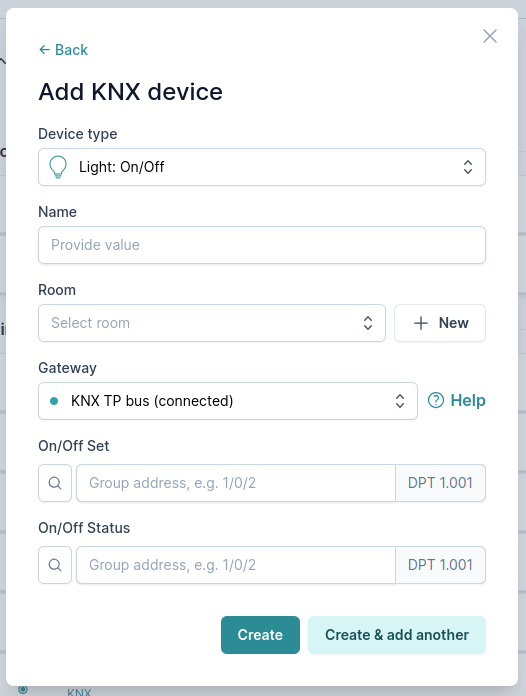The image size is (526, 696).
Task: Click the On/Off Status group address field
Action: pyautogui.click(x=236, y=565)
